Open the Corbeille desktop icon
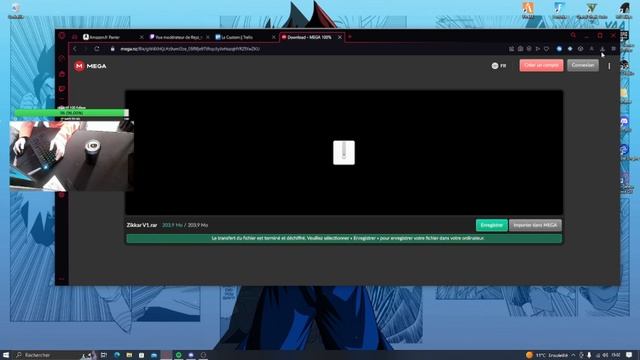This screenshot has width=640, height=360. point(16,11)
